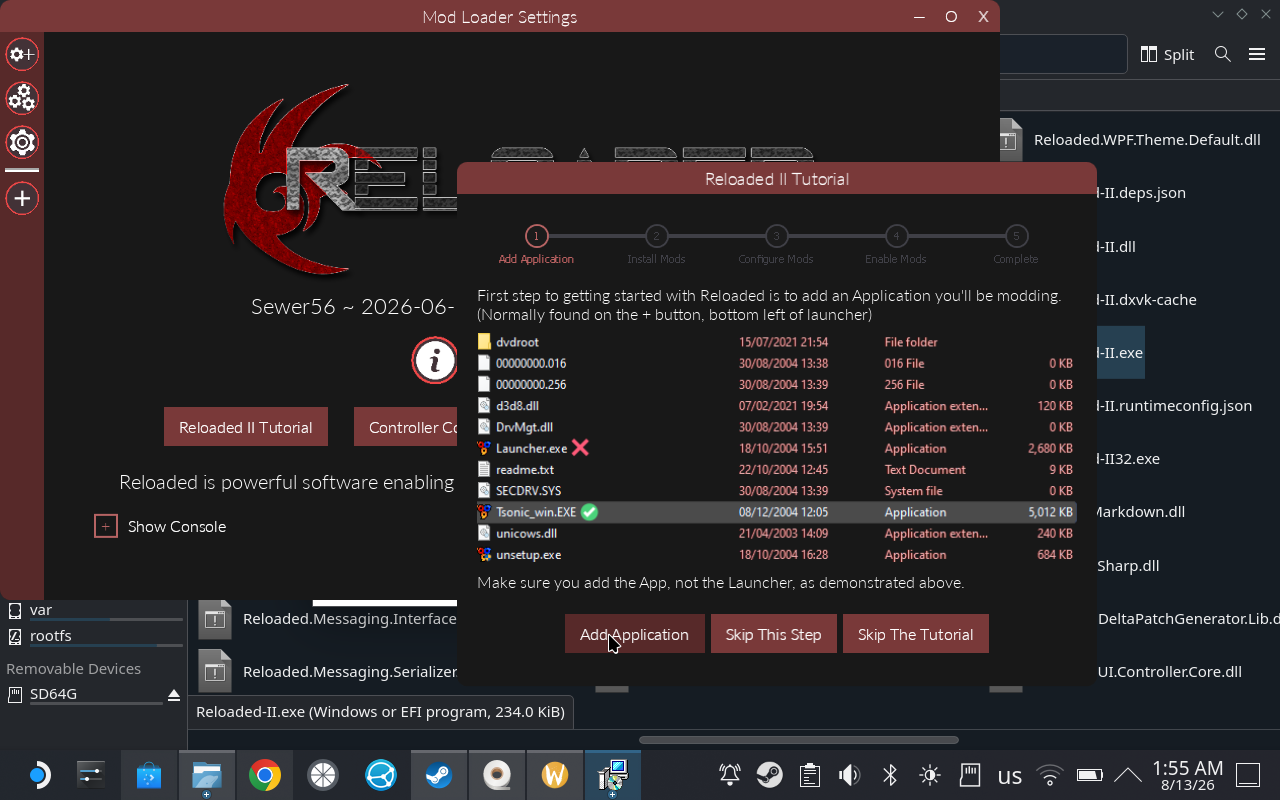1280x800 pixels.
Task: Click the Dolphin location bar field
Action: click(x=1063, y=54)
